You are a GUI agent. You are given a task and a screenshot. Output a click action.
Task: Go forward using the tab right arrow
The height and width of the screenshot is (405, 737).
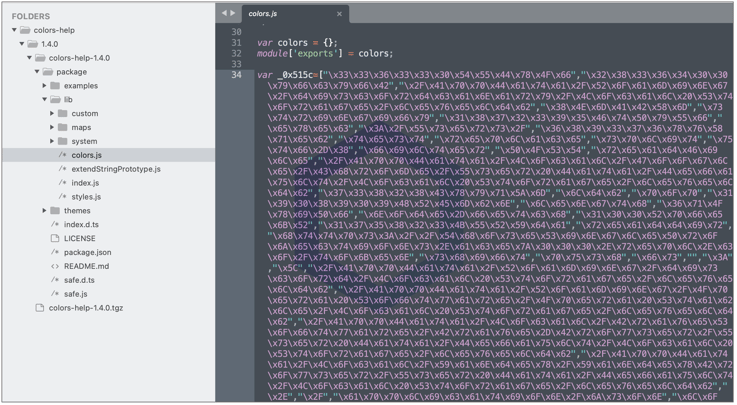[x=233, y=13]
